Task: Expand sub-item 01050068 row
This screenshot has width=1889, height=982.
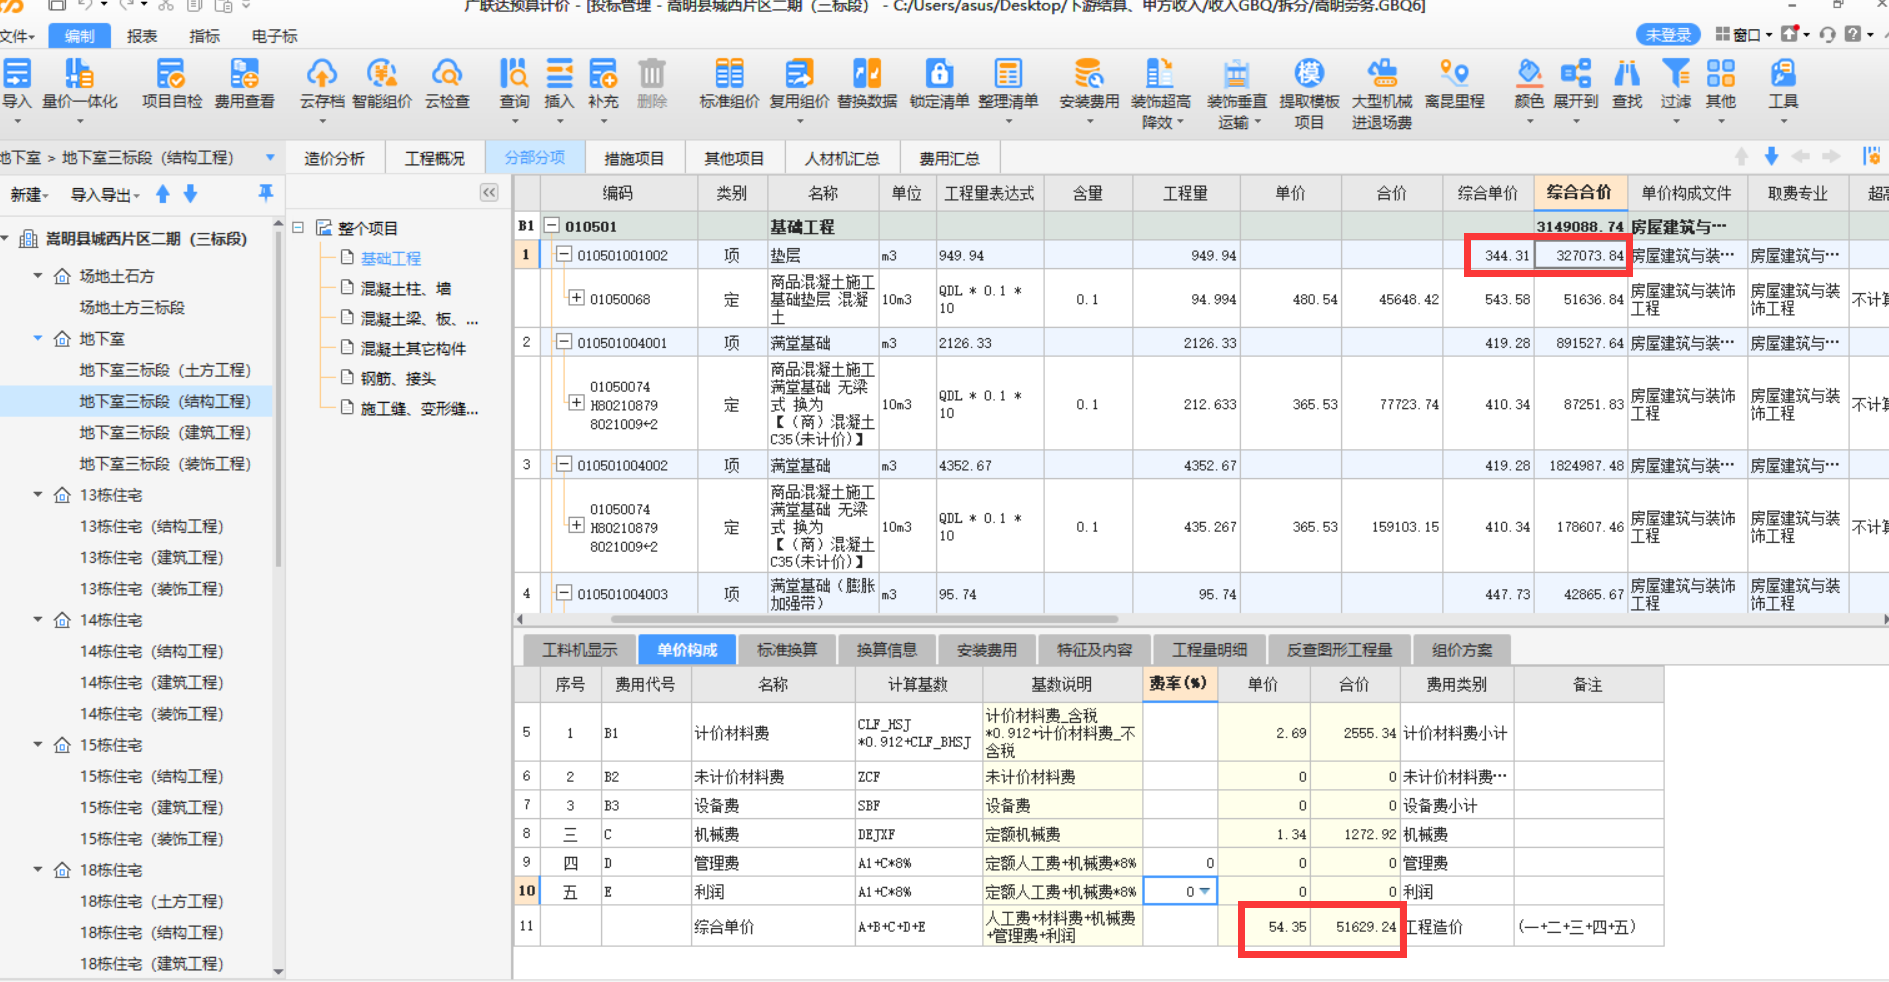Action: [x=576, y=297]
